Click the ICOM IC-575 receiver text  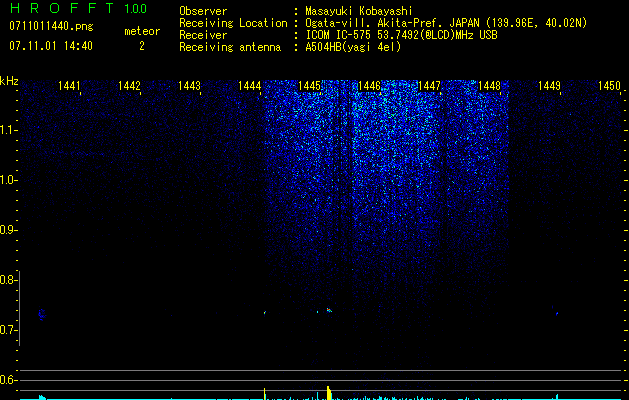click(x=402, y=35)
